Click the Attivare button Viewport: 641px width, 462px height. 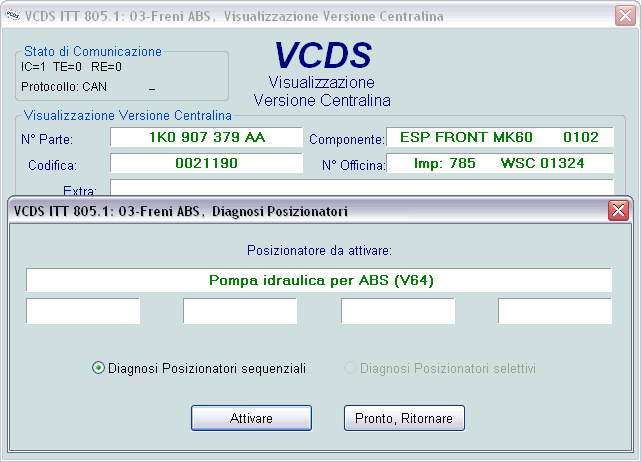point(251,418)
